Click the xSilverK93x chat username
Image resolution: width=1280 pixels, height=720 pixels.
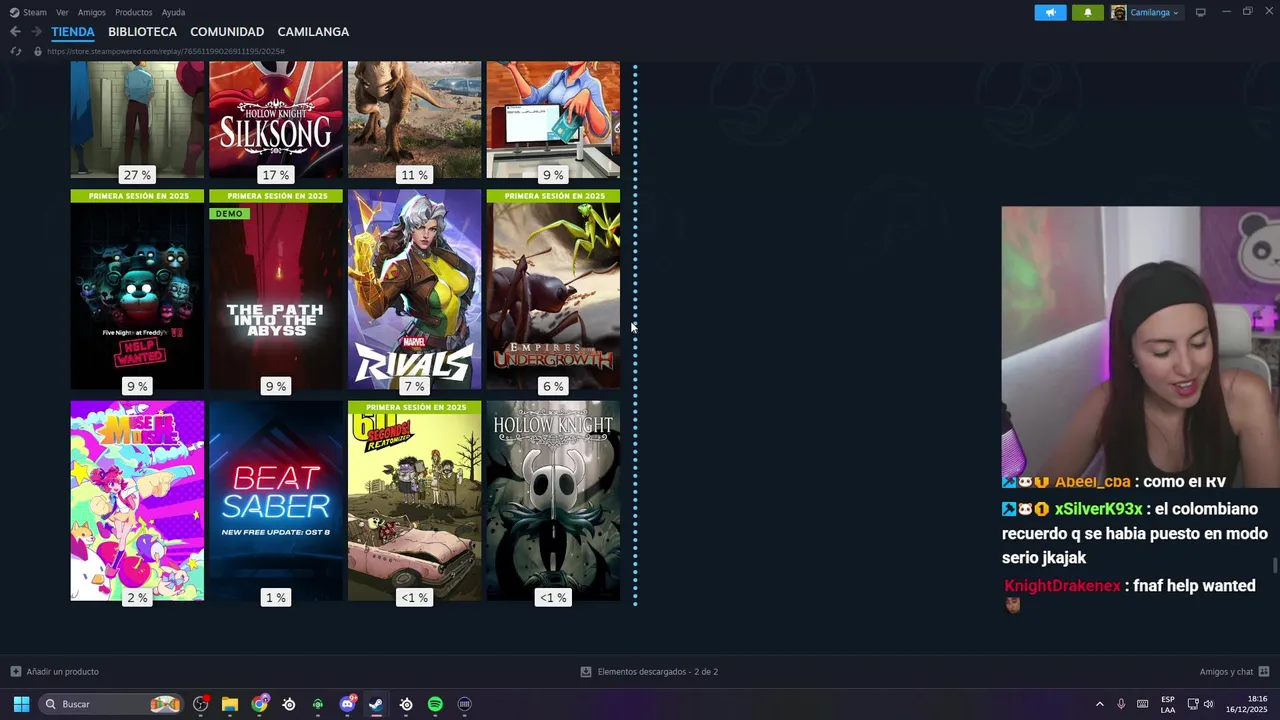[1098, 509]
